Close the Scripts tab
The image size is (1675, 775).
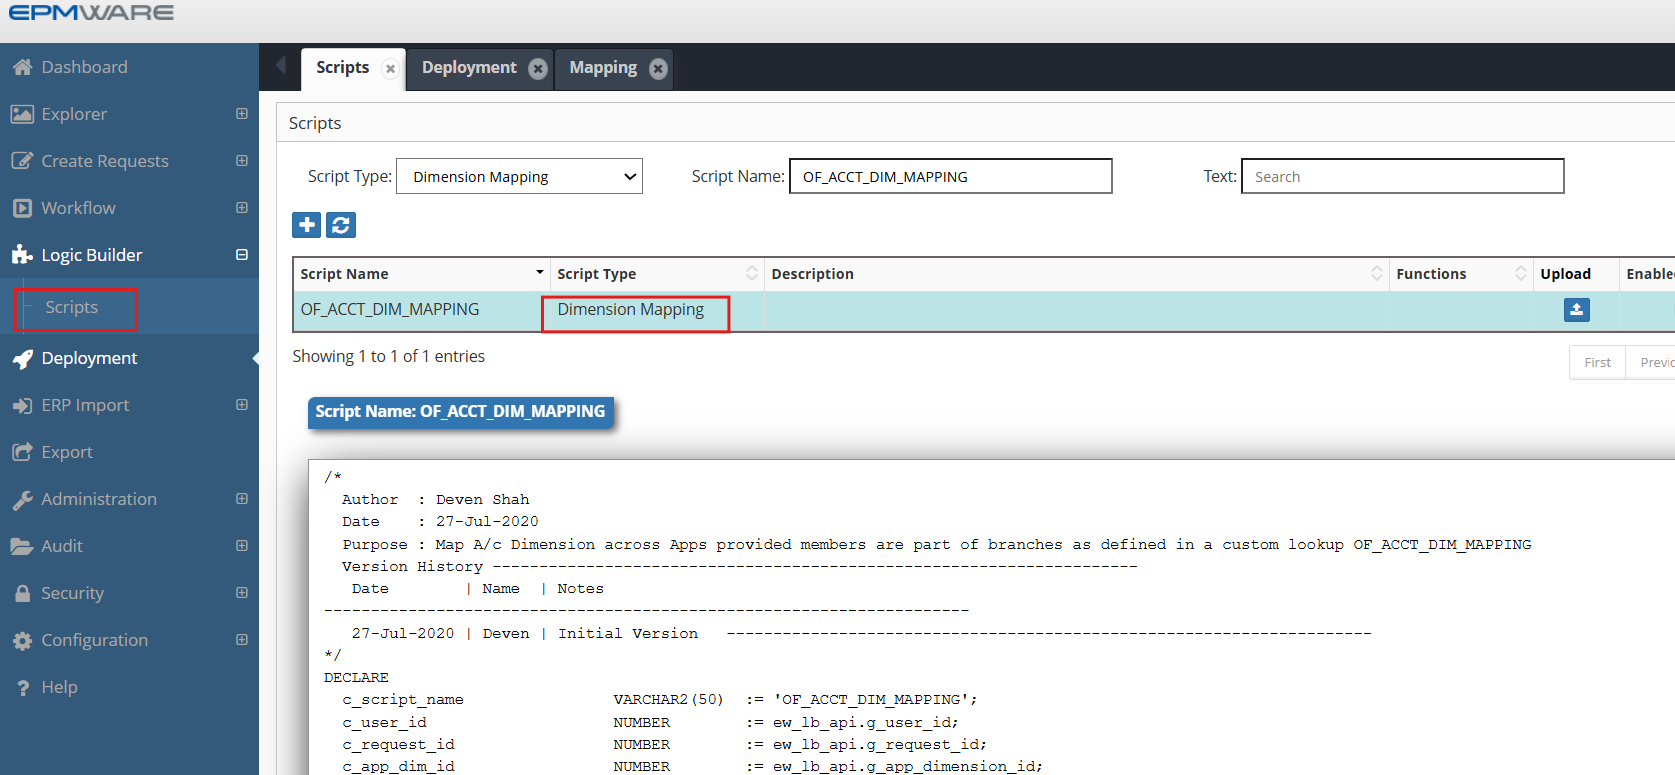tap(390, 69)
